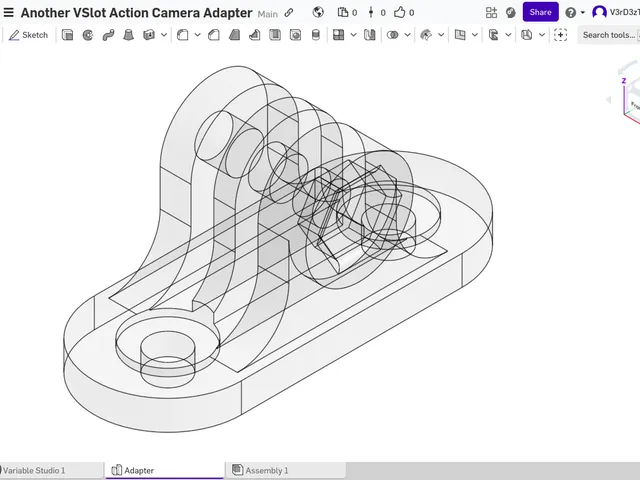Click the custom feature insert plus icon
The width and height of the screenshot is (640, 480).
[560, 35]
